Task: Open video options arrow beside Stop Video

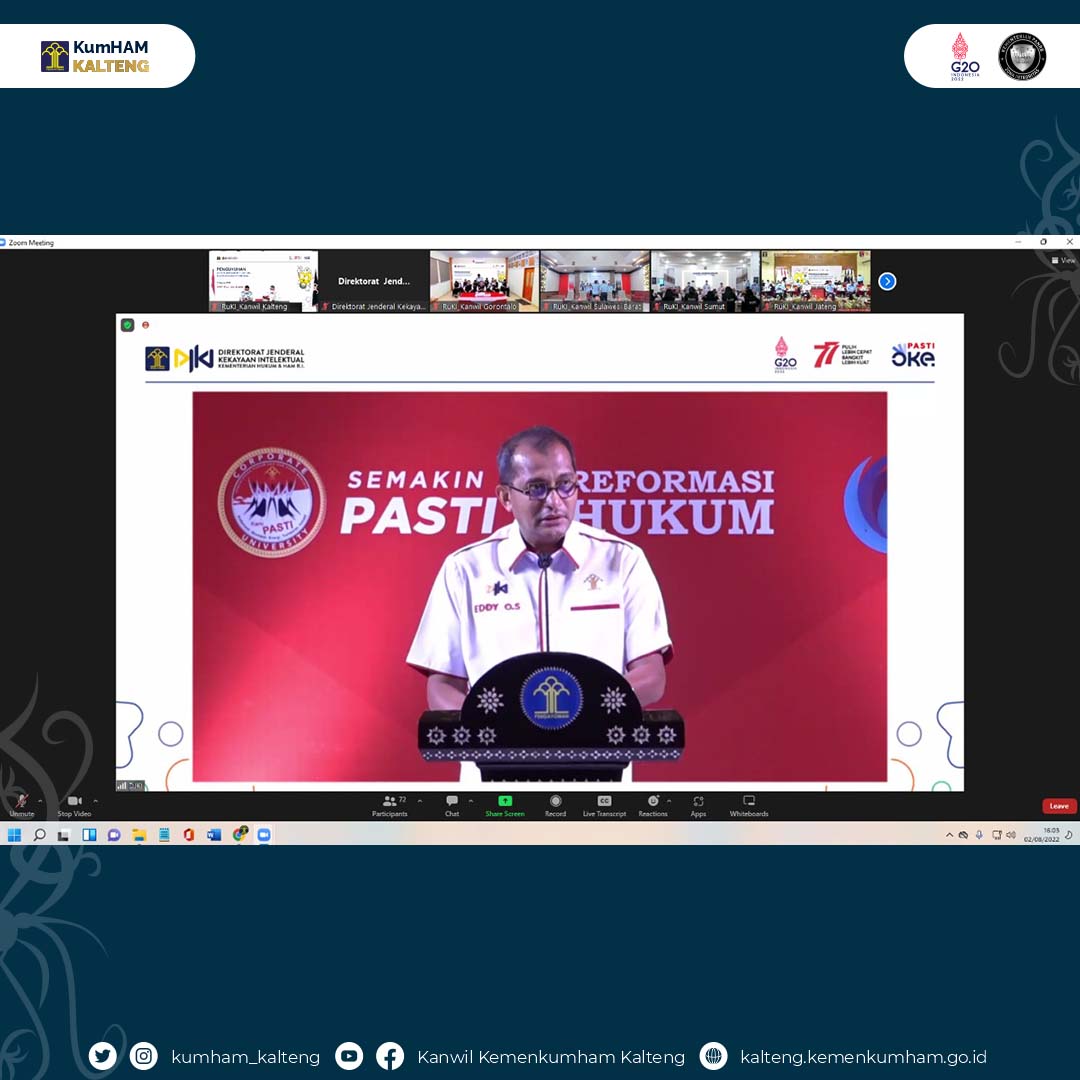Action: coord(95,801)
